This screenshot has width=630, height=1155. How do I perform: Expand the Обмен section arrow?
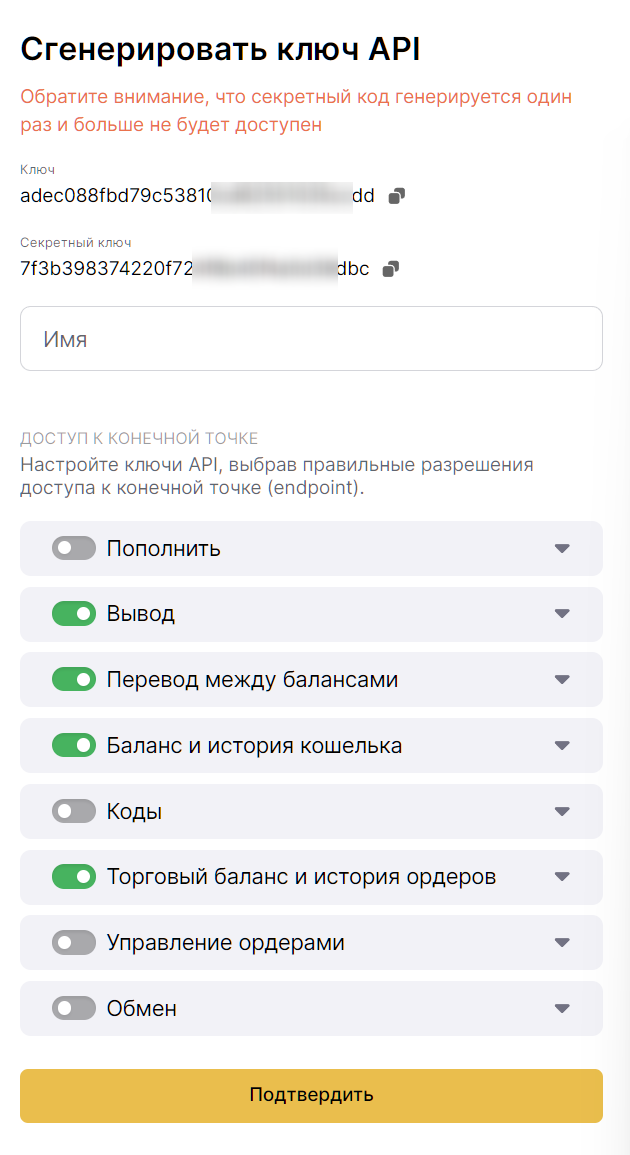(x=562, y=1008)
